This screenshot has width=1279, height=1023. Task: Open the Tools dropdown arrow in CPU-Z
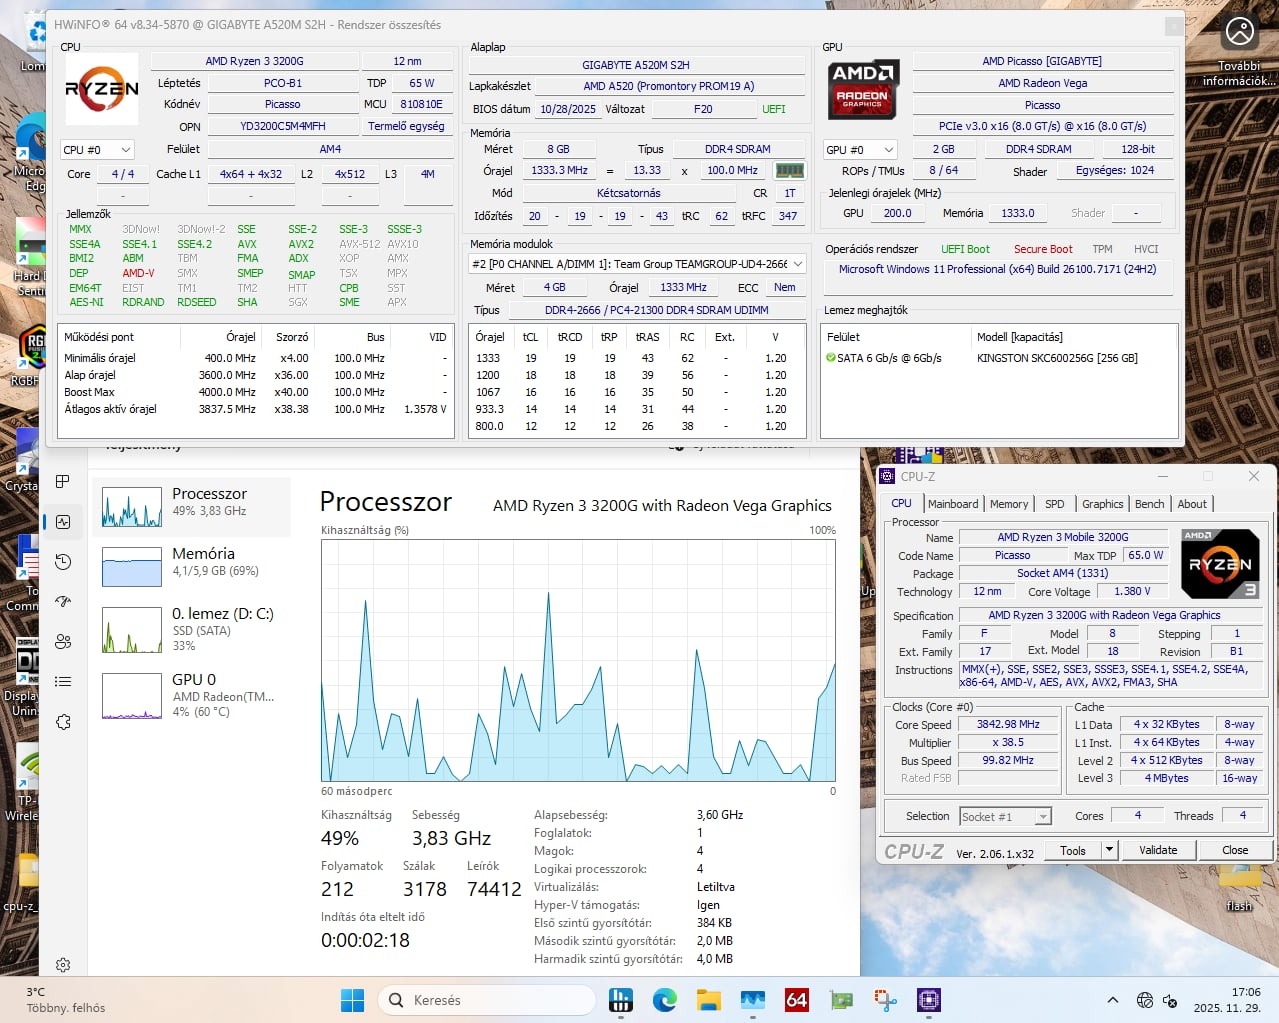tap(1108, 850)
